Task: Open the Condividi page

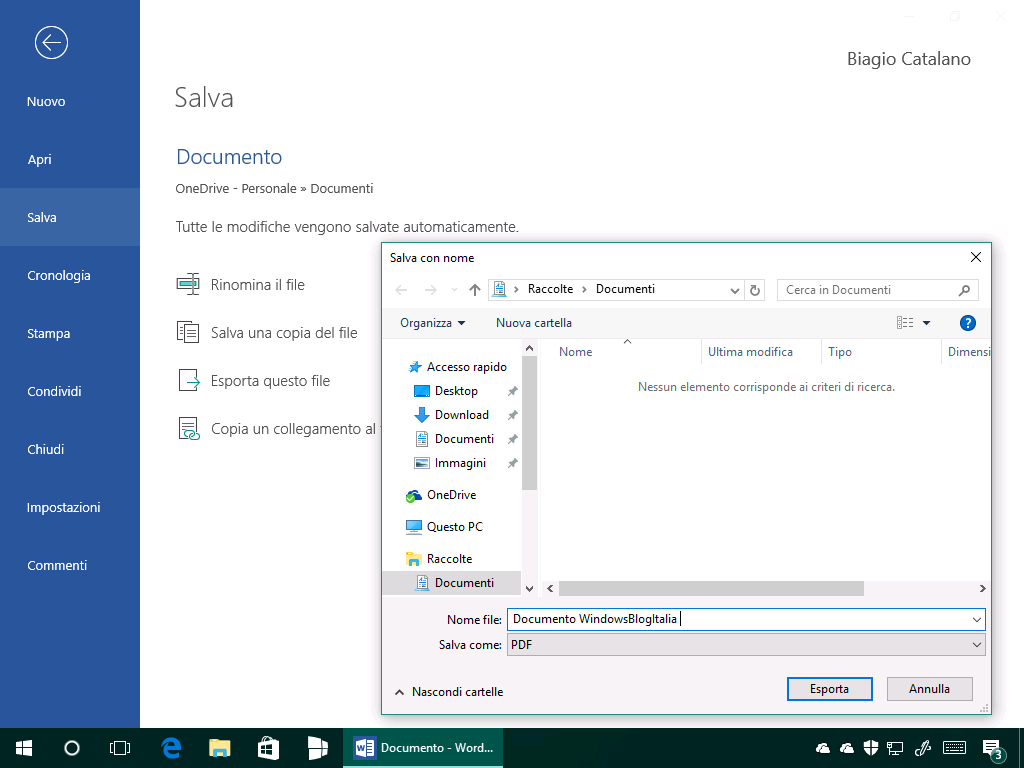Action: [70, 391]
